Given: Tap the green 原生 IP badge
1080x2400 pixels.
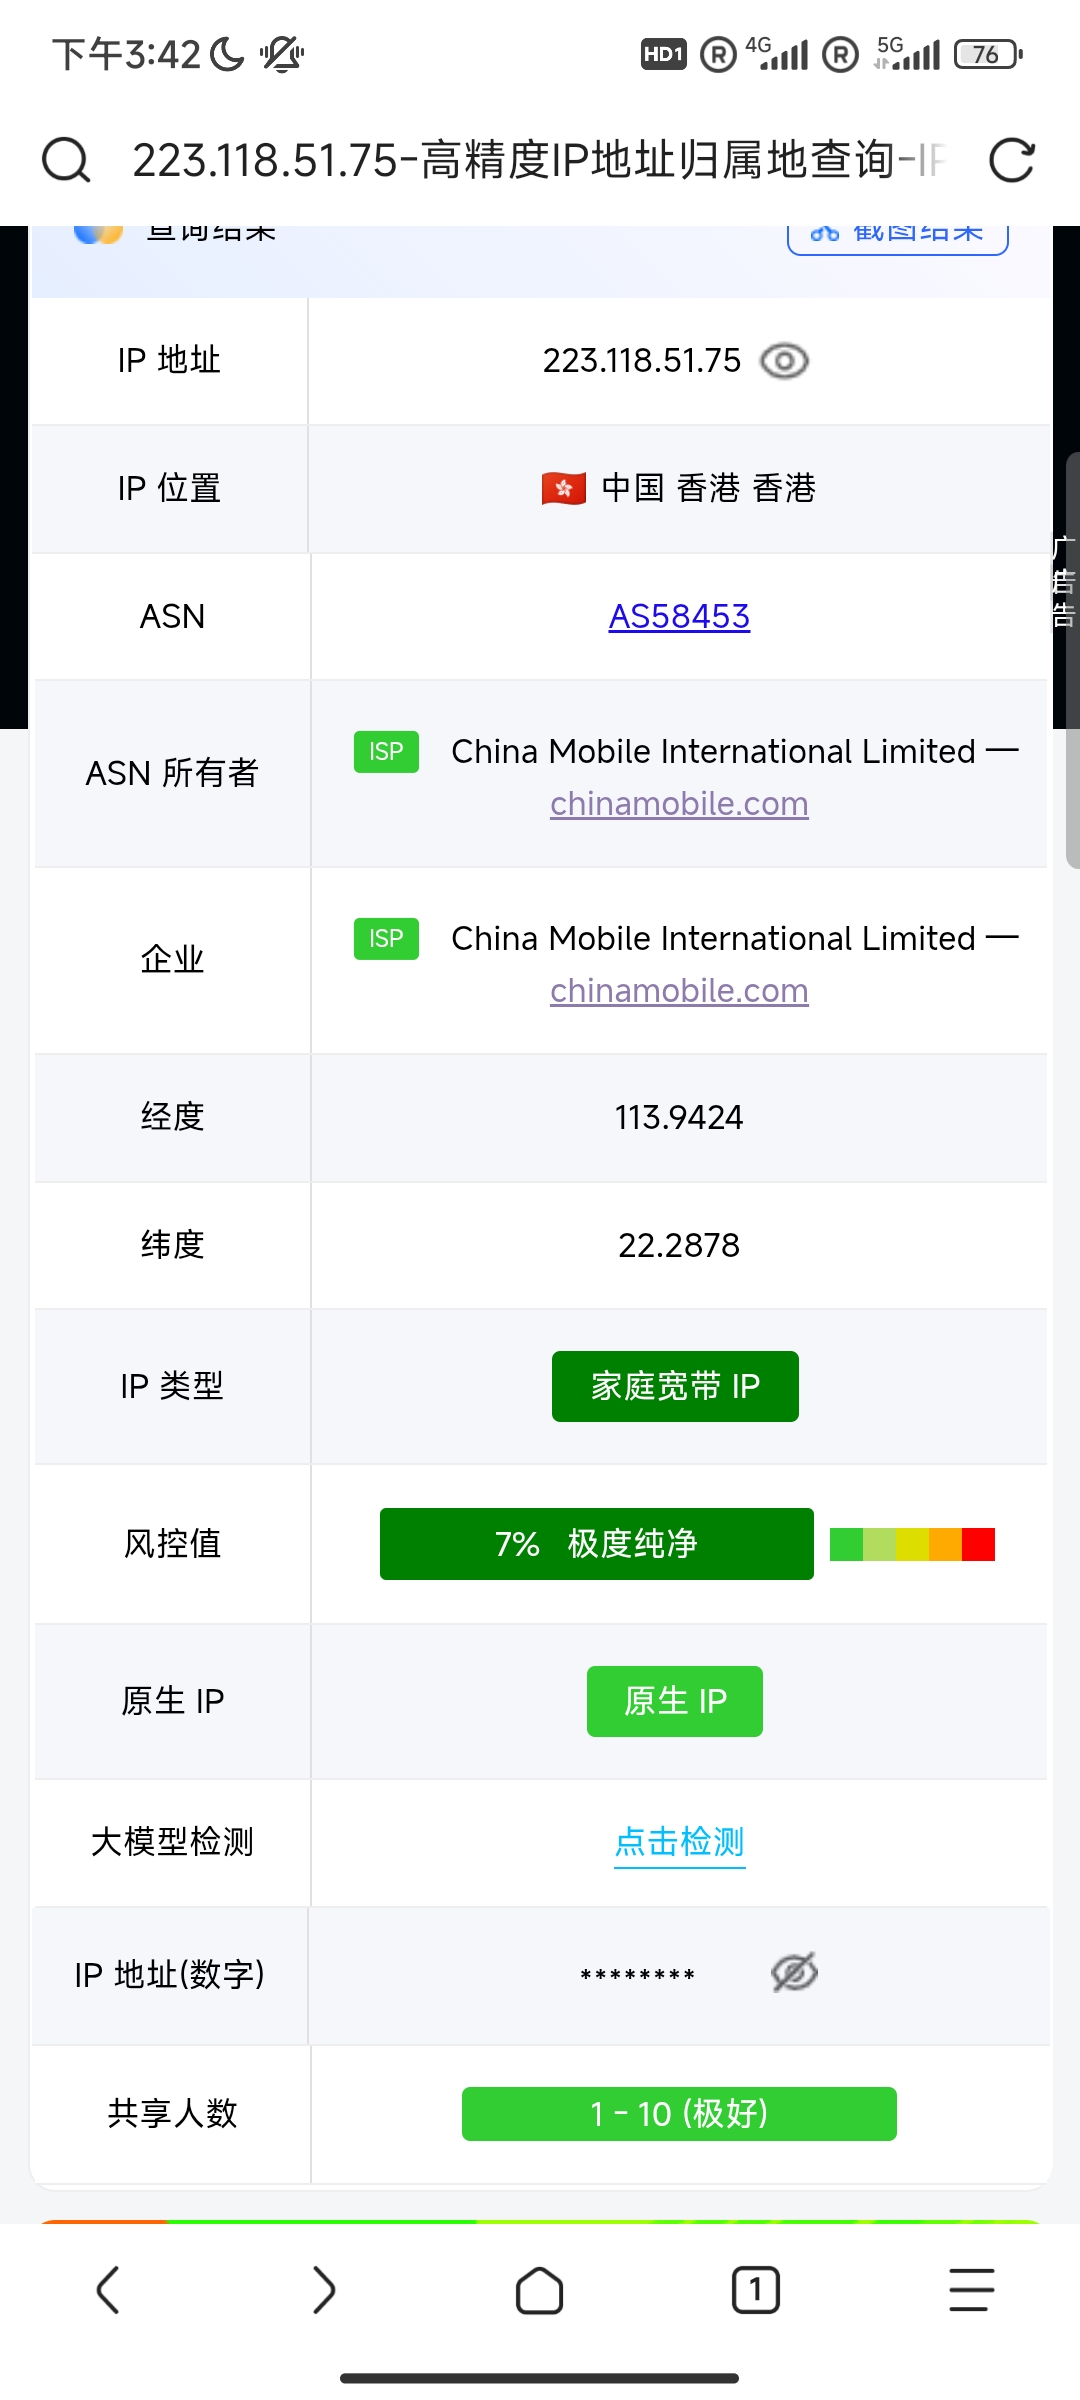Looking at the screenshot, I should point(674,1701).
